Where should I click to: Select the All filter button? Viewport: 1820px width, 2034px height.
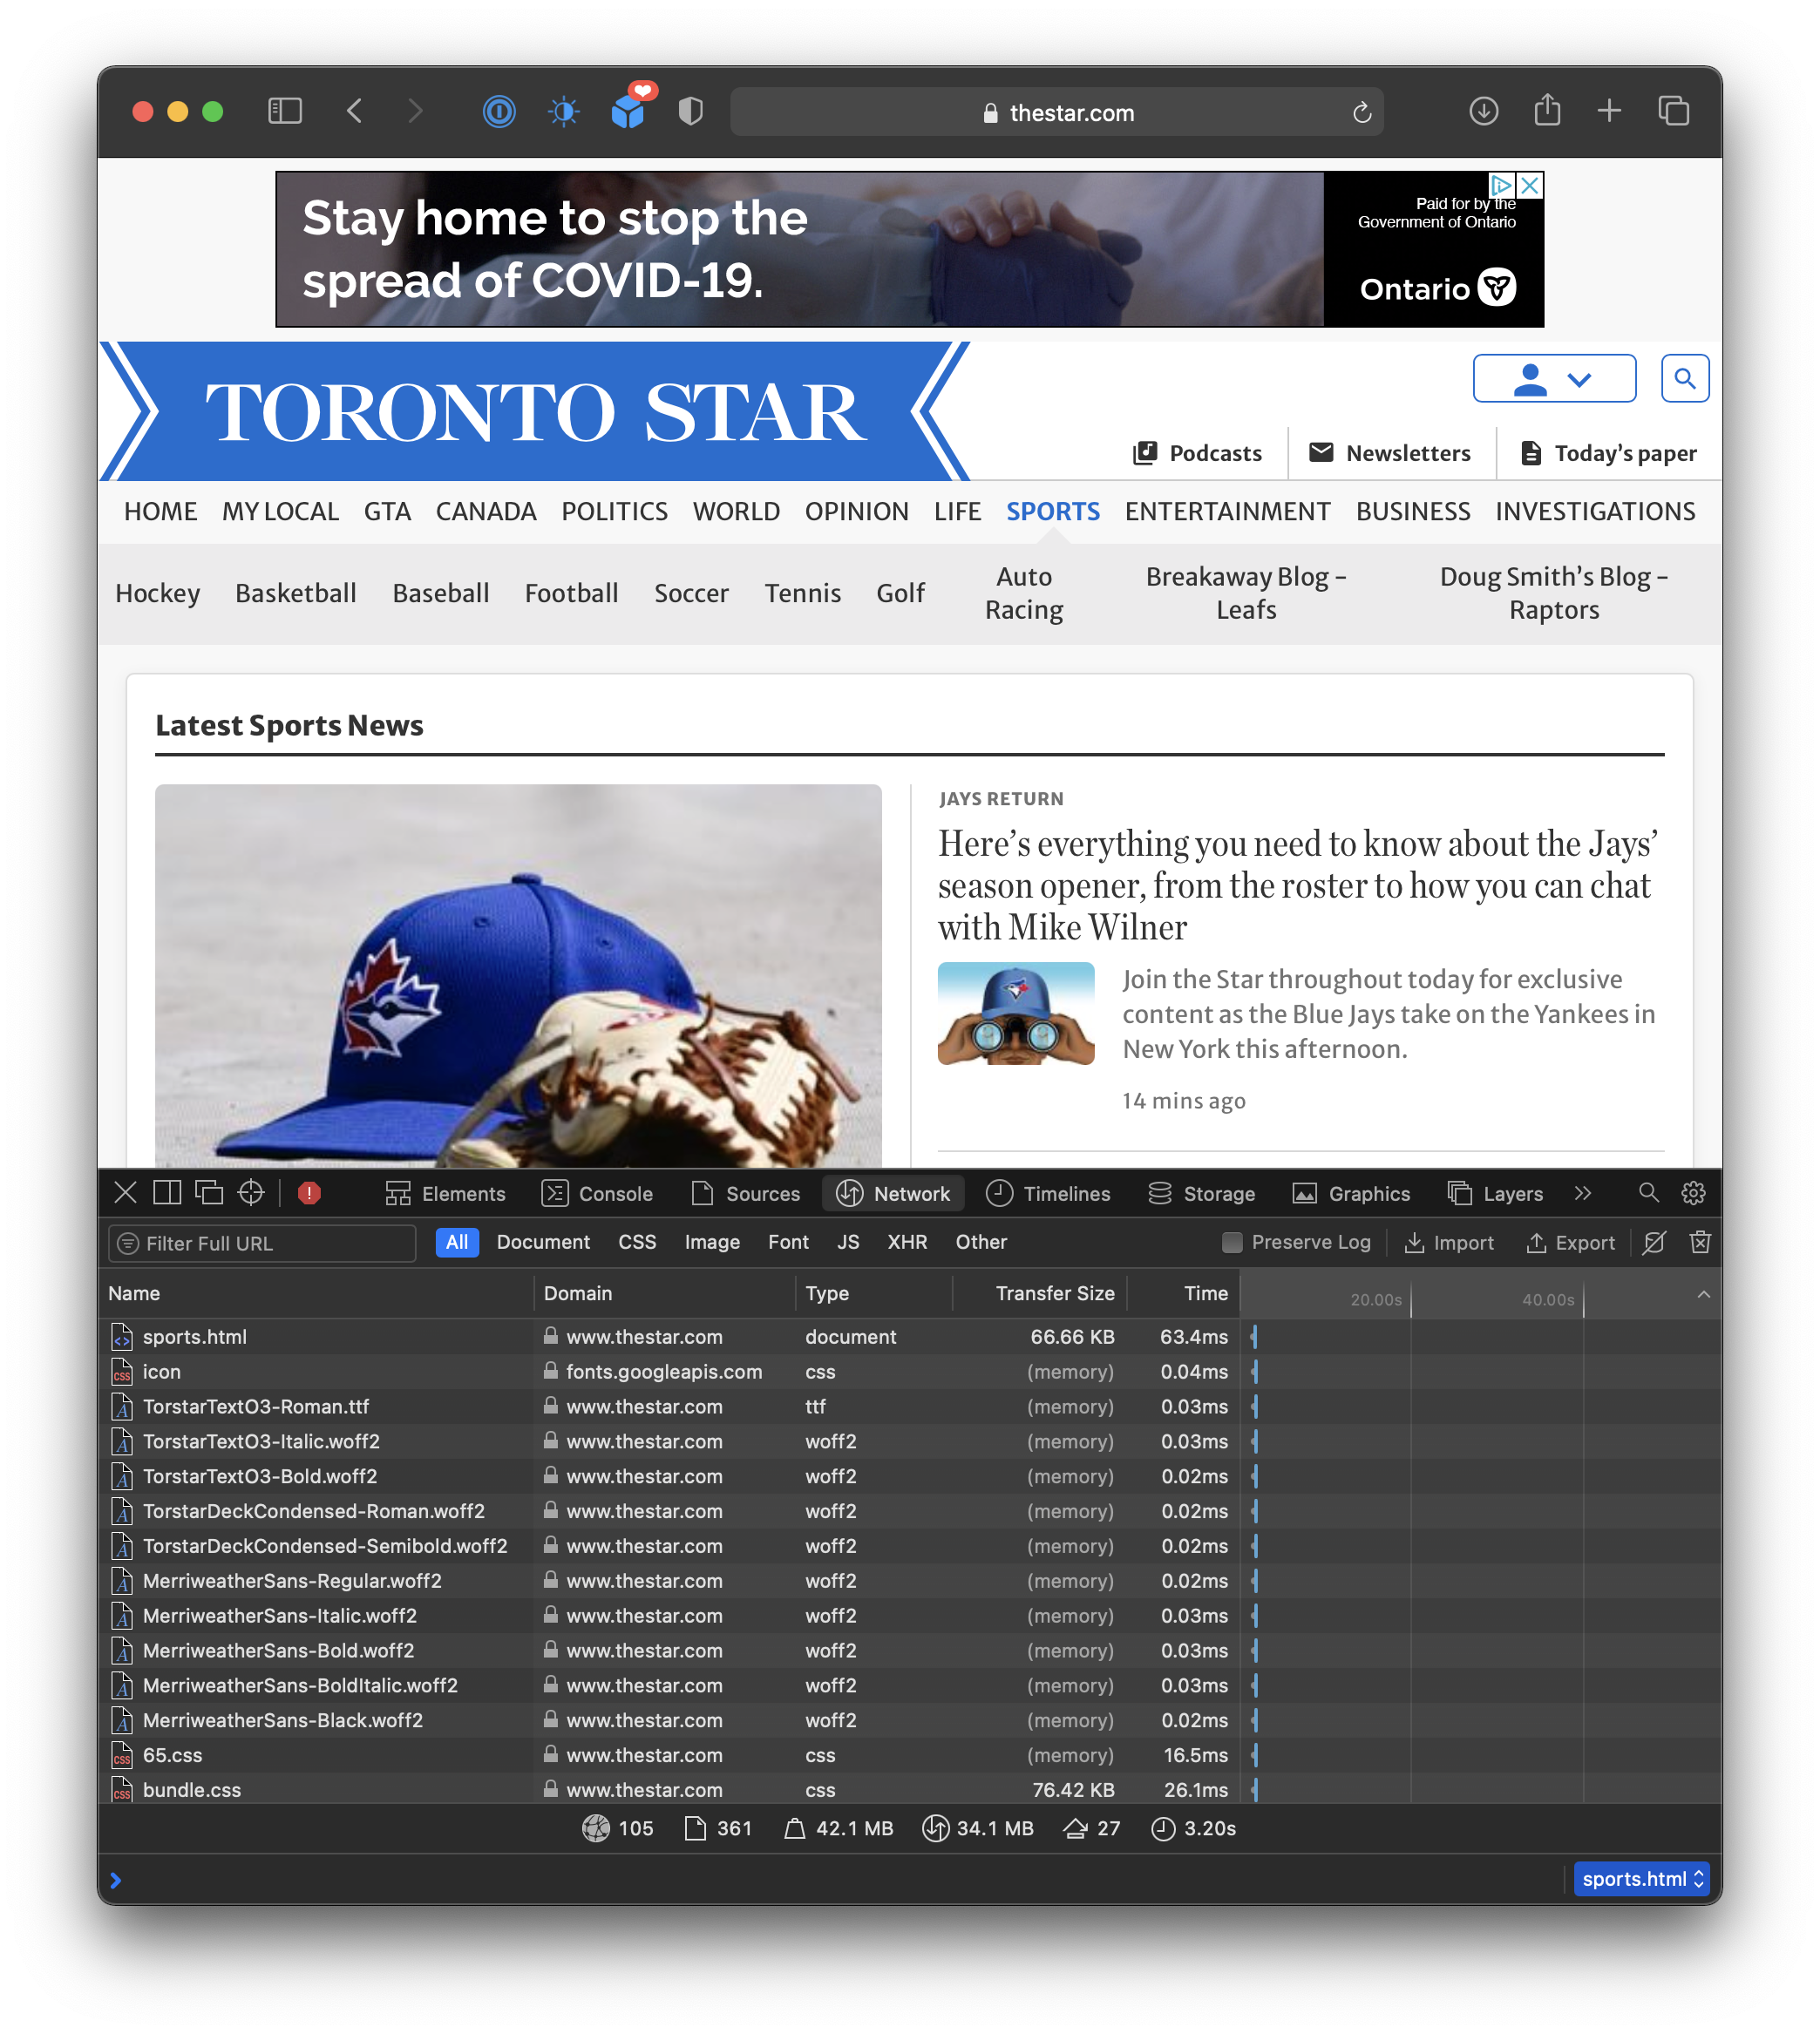[457, 1242]
